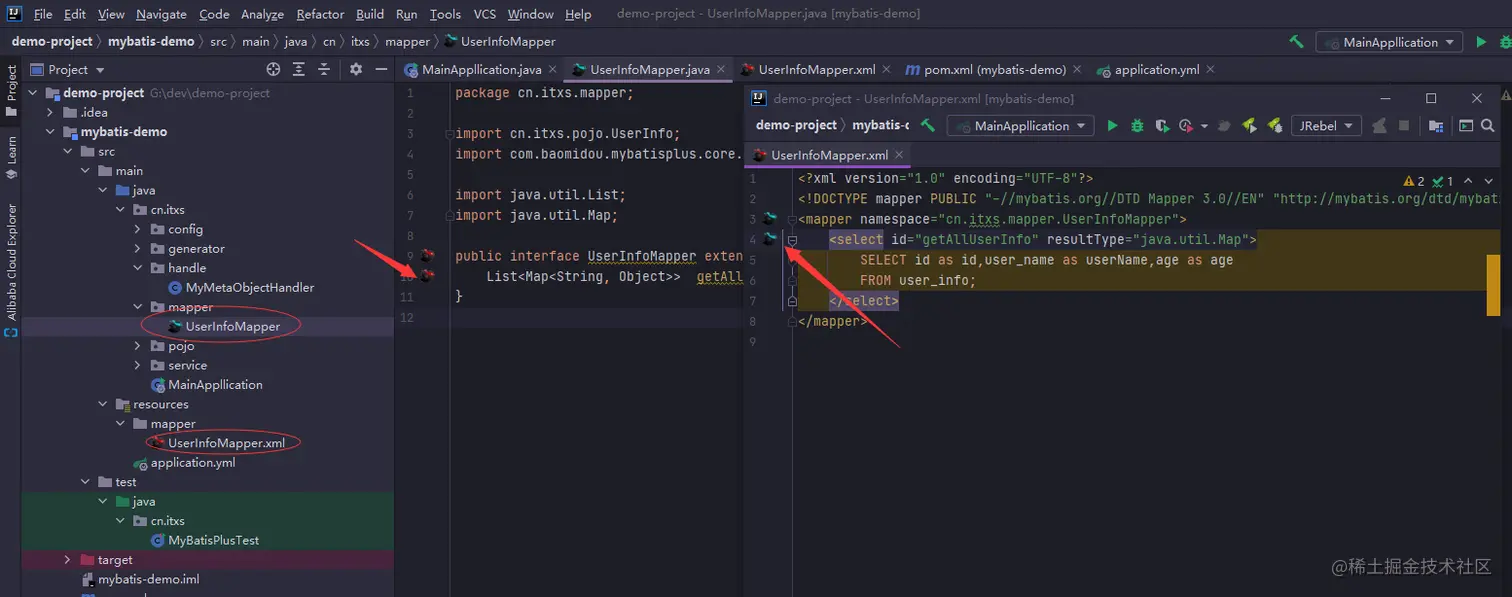Expand the generator package

[x=138, y=249]
